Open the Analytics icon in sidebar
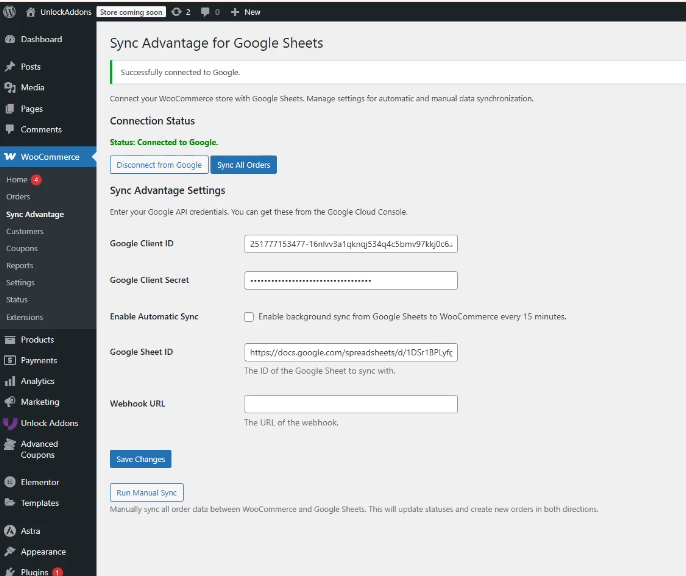 click(10, 381)
